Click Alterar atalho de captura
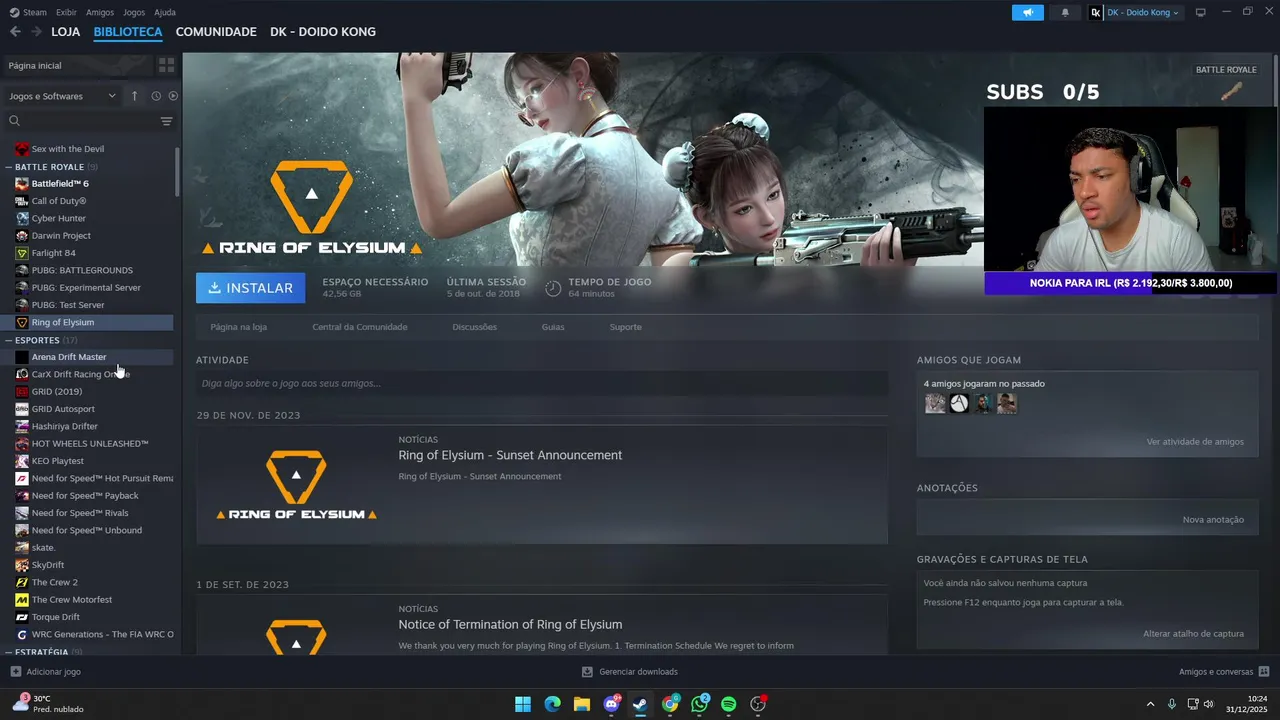The height and width of the screenshot is (720, 1280). pyautogui.click(x=1194, y=634)
